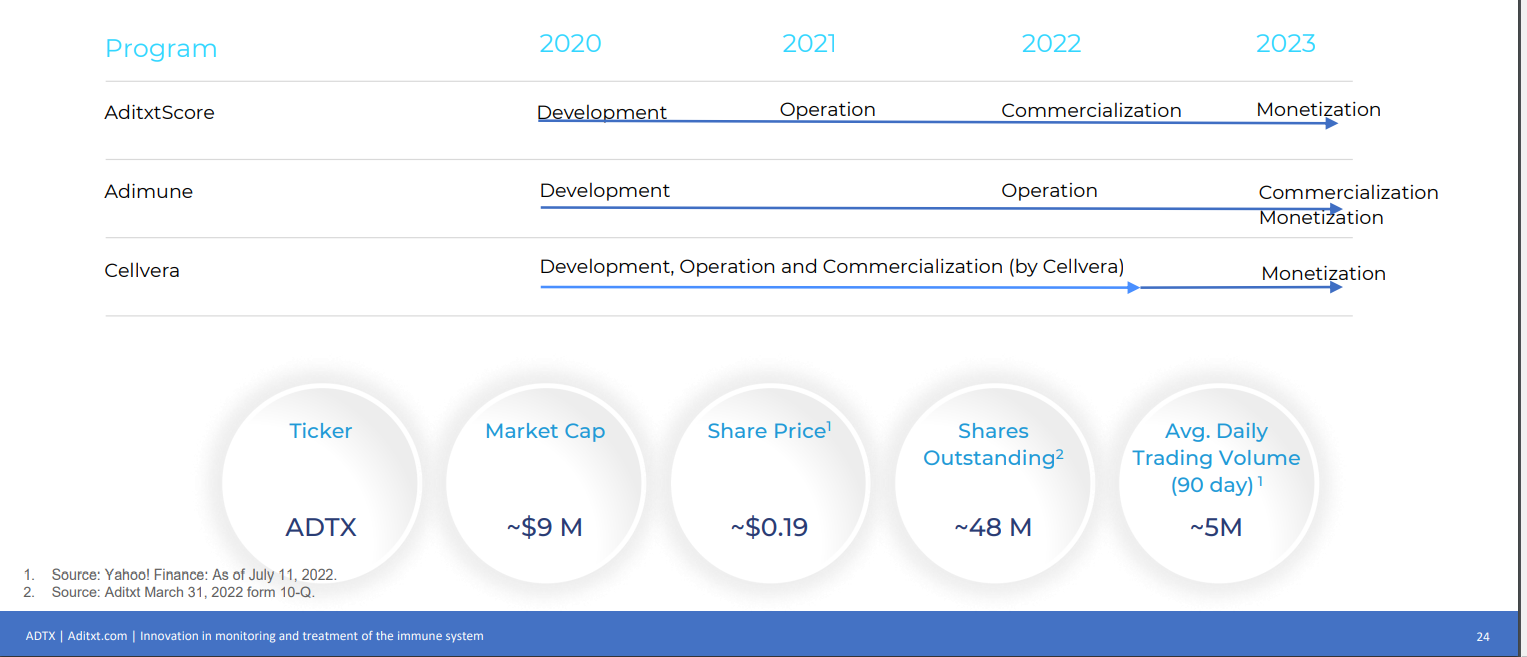Click the 2022 year column header
The width and height of the screenshot is (1527, 657).
(1051, 44)
